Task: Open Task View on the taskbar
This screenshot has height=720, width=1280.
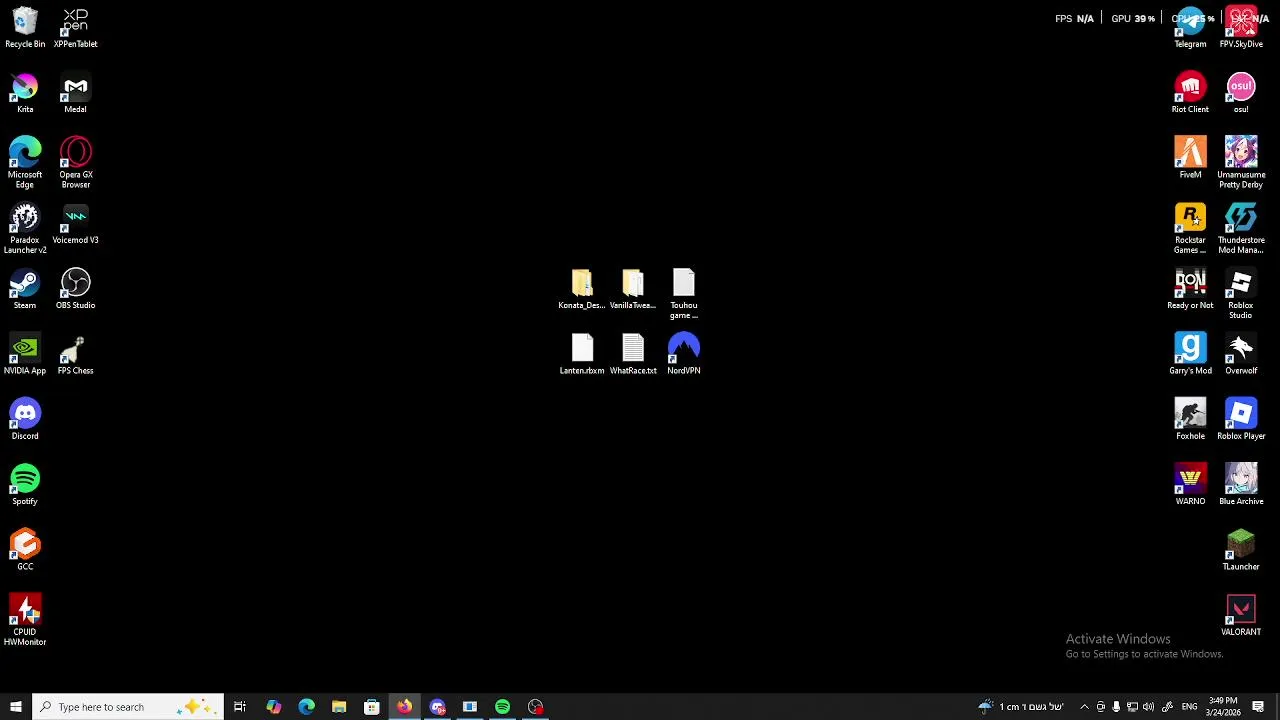Action: pyautogui.click(x=240, y=707)
